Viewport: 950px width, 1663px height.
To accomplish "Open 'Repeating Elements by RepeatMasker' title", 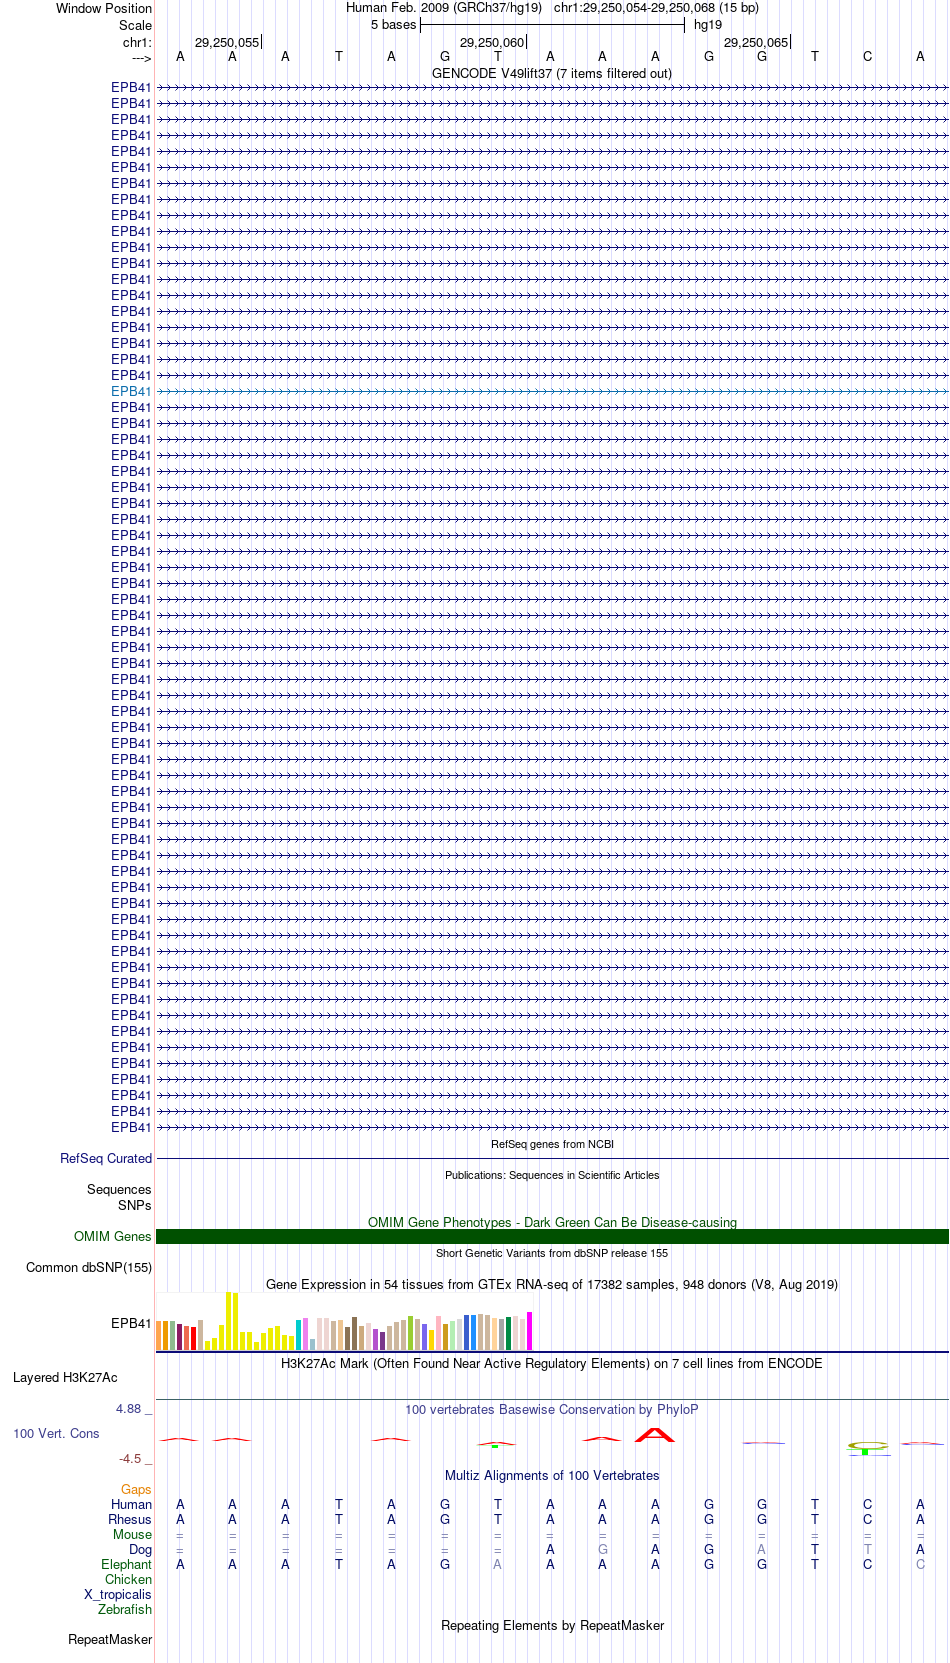I will pyautogui.click(x=552, y=1625).
